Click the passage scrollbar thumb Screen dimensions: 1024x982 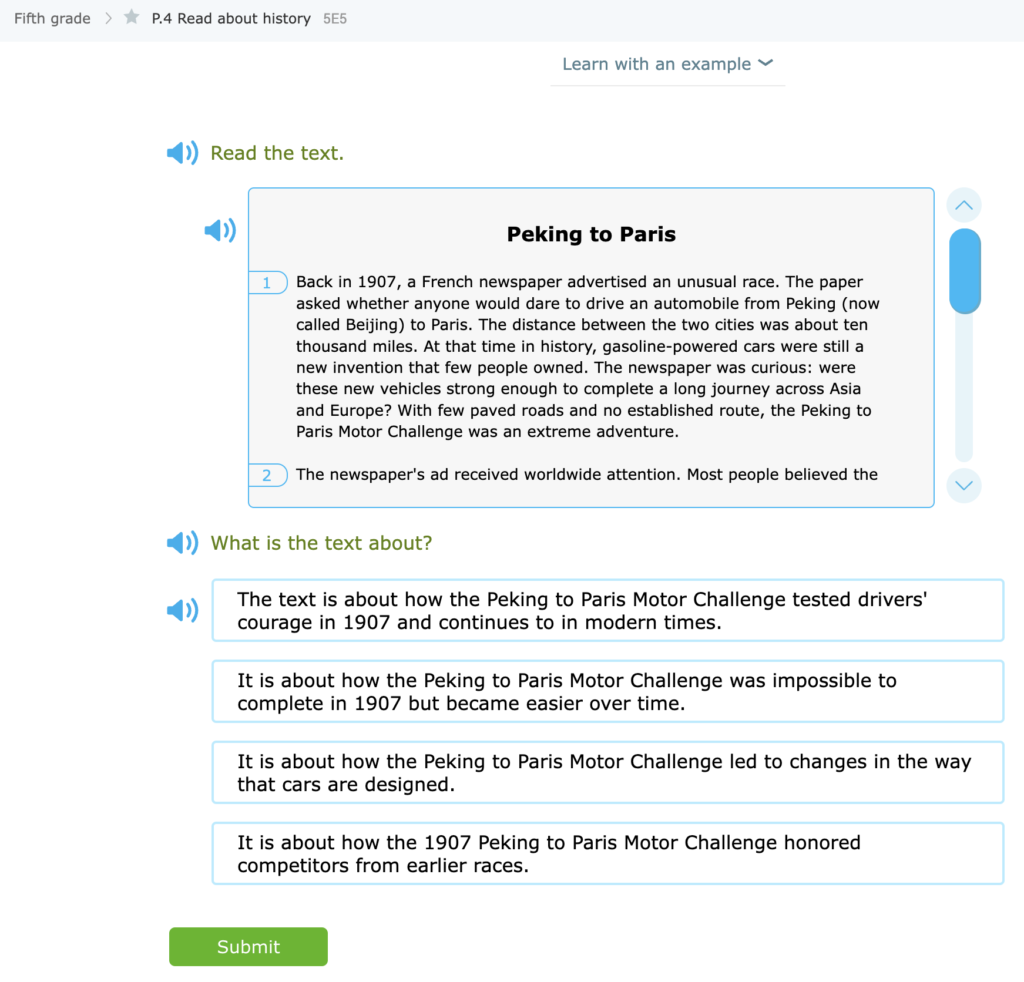click(x=964, y=272)
